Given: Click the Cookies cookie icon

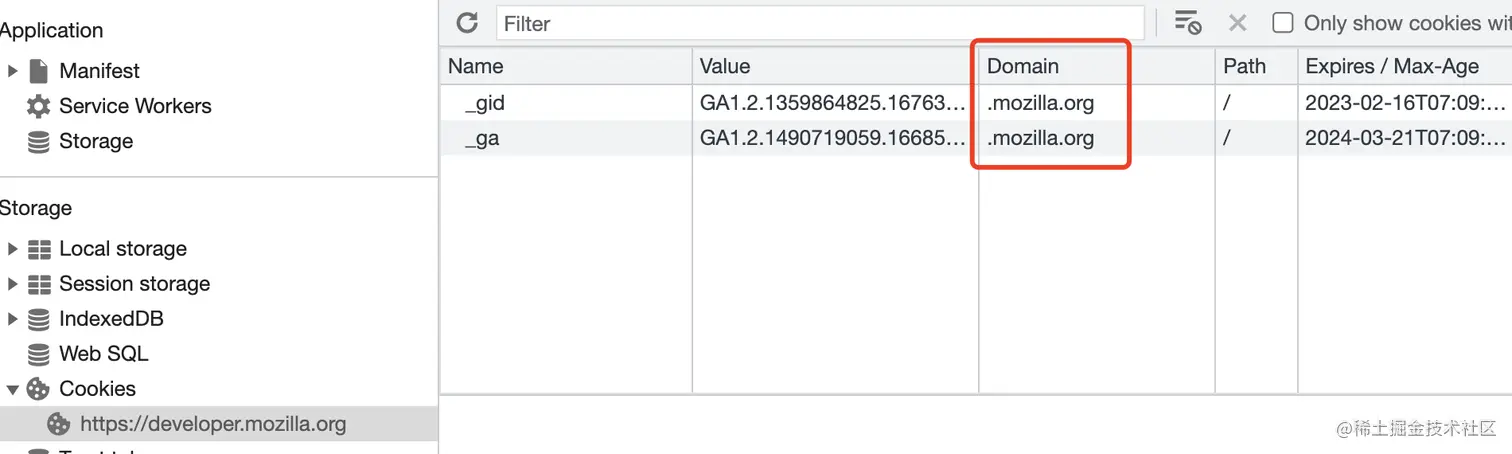Looking at the screenshot, I should point(39,389).
